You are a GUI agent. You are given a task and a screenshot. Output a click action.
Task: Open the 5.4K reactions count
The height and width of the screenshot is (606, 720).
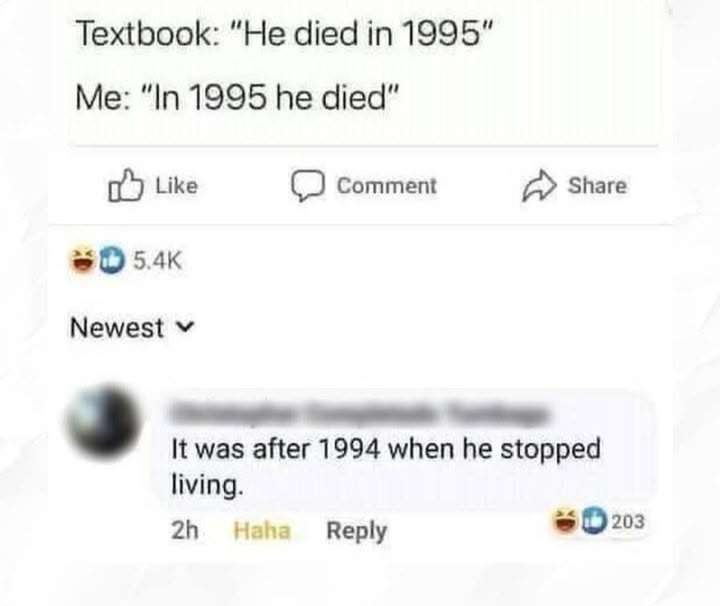click(x=158, y=261)
